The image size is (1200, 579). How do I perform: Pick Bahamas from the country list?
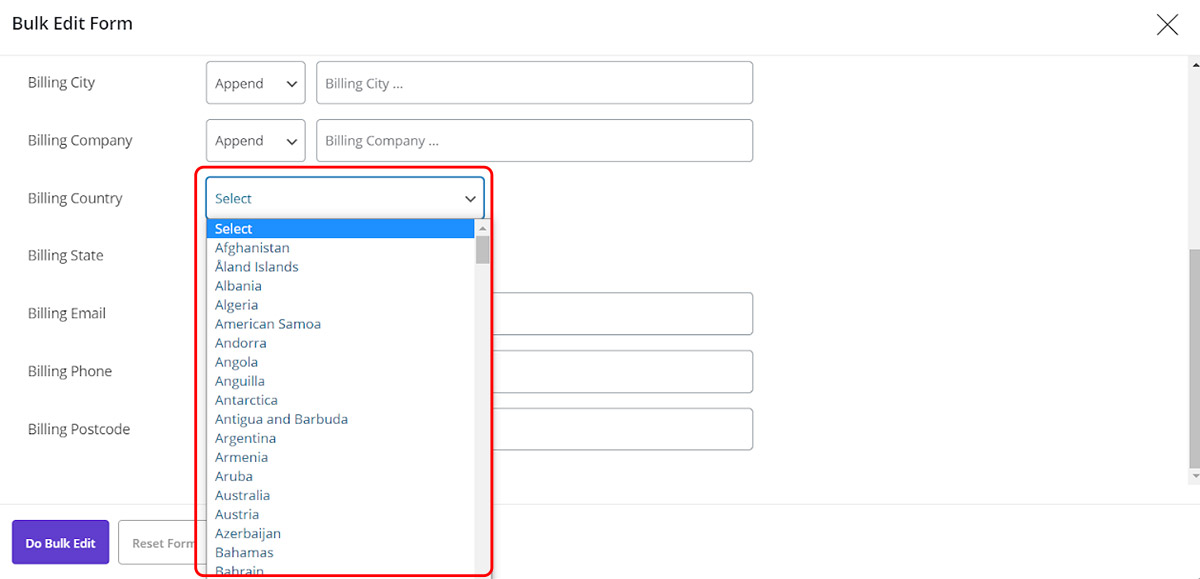(244, 552)
